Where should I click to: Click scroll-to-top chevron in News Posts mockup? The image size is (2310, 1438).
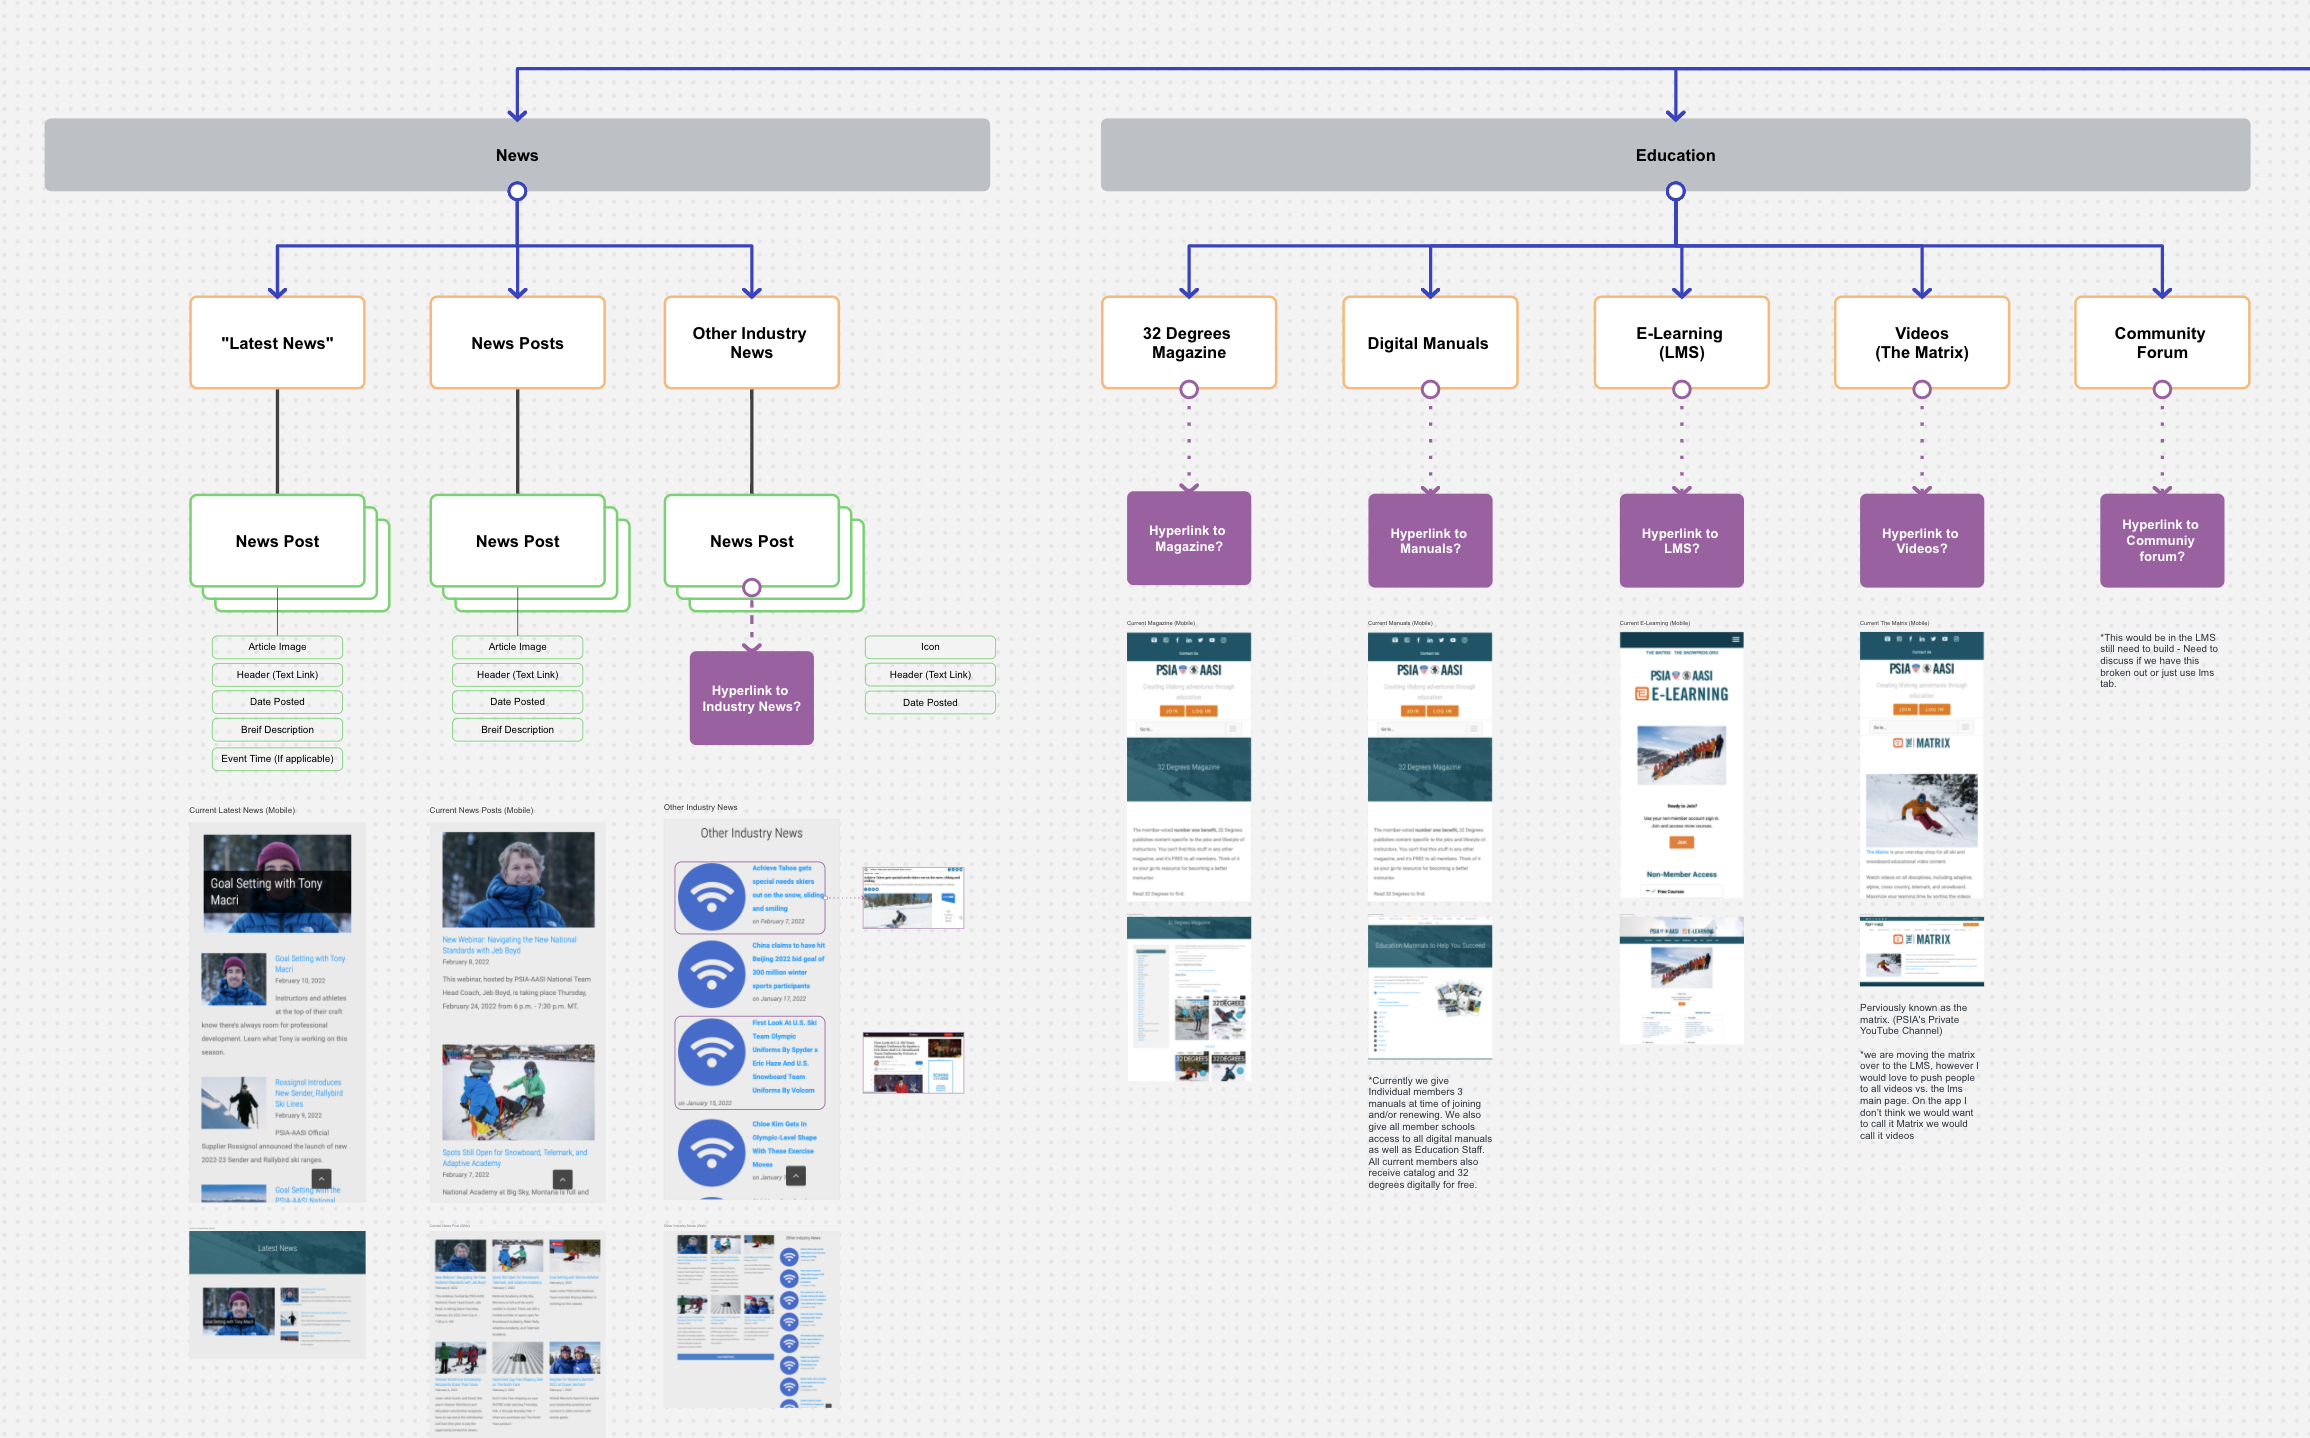coord(563,1179)
